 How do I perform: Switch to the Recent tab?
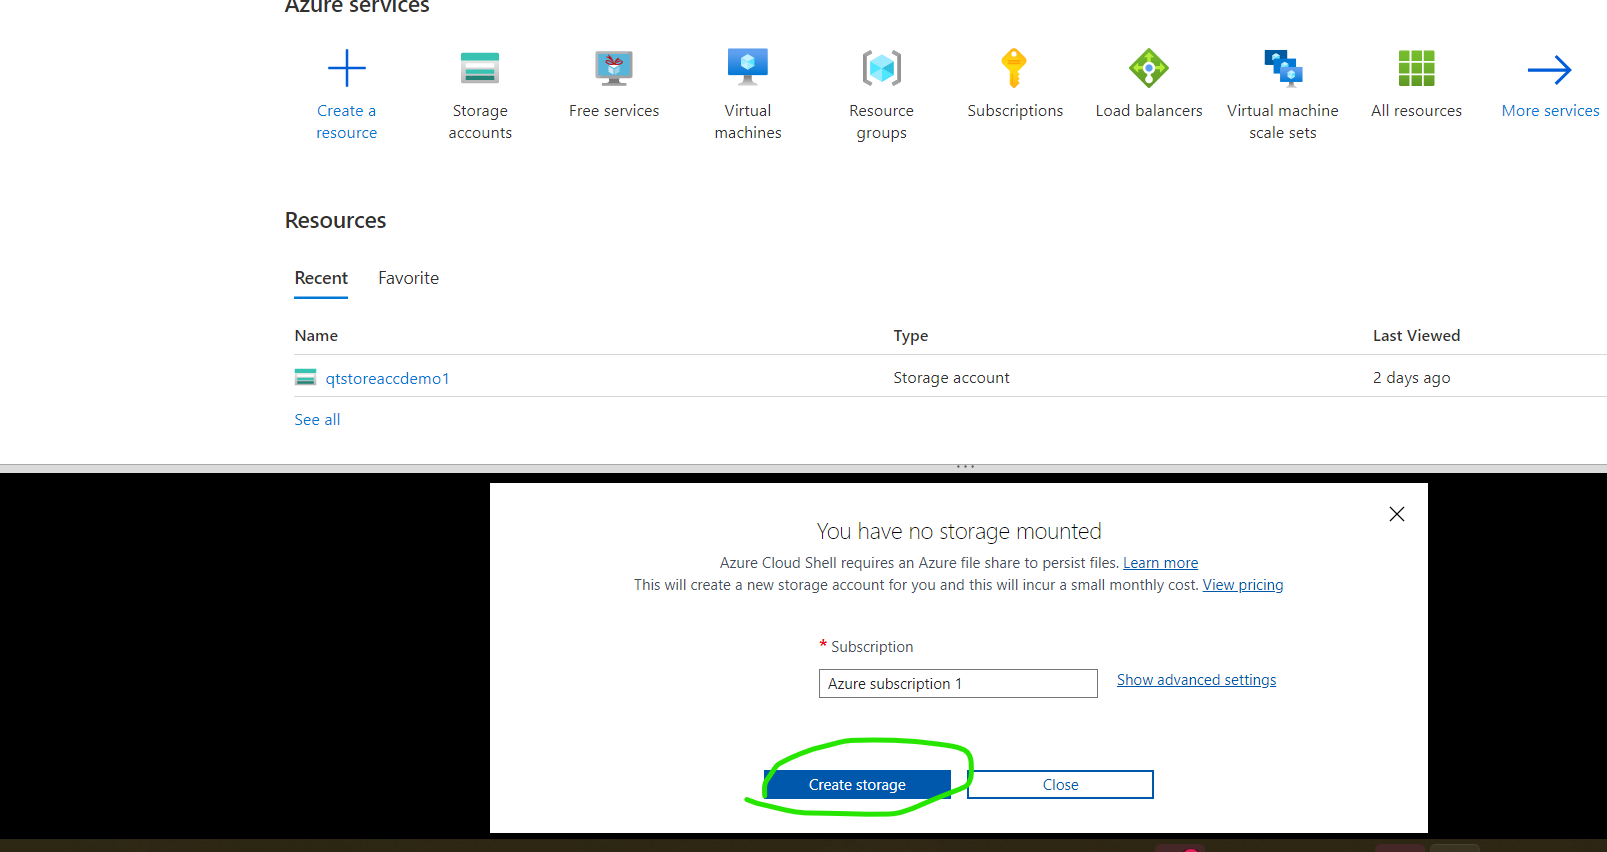tap(321, 278)
